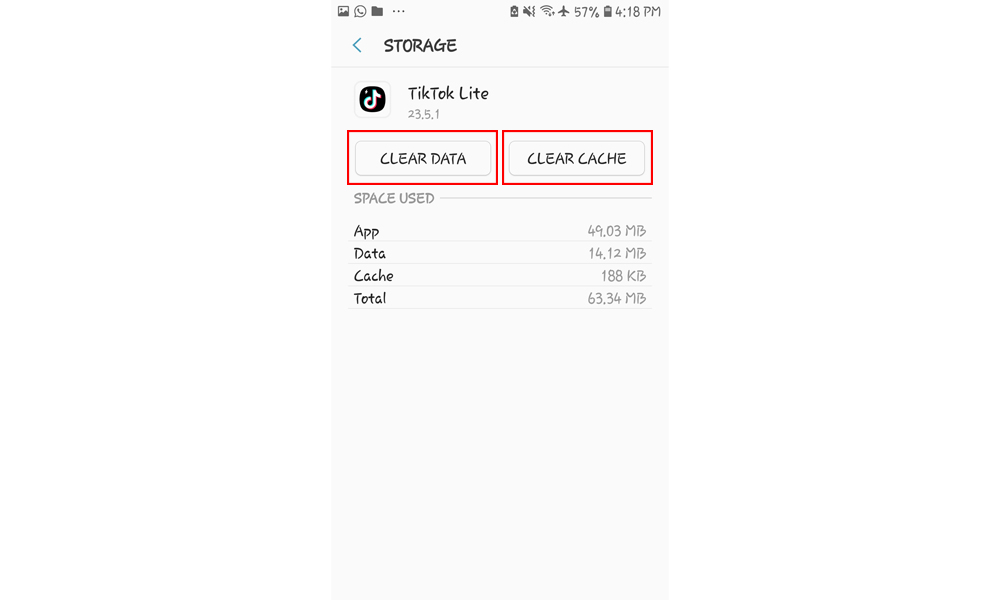Tap the airplane mode status icon

(564, 11)
